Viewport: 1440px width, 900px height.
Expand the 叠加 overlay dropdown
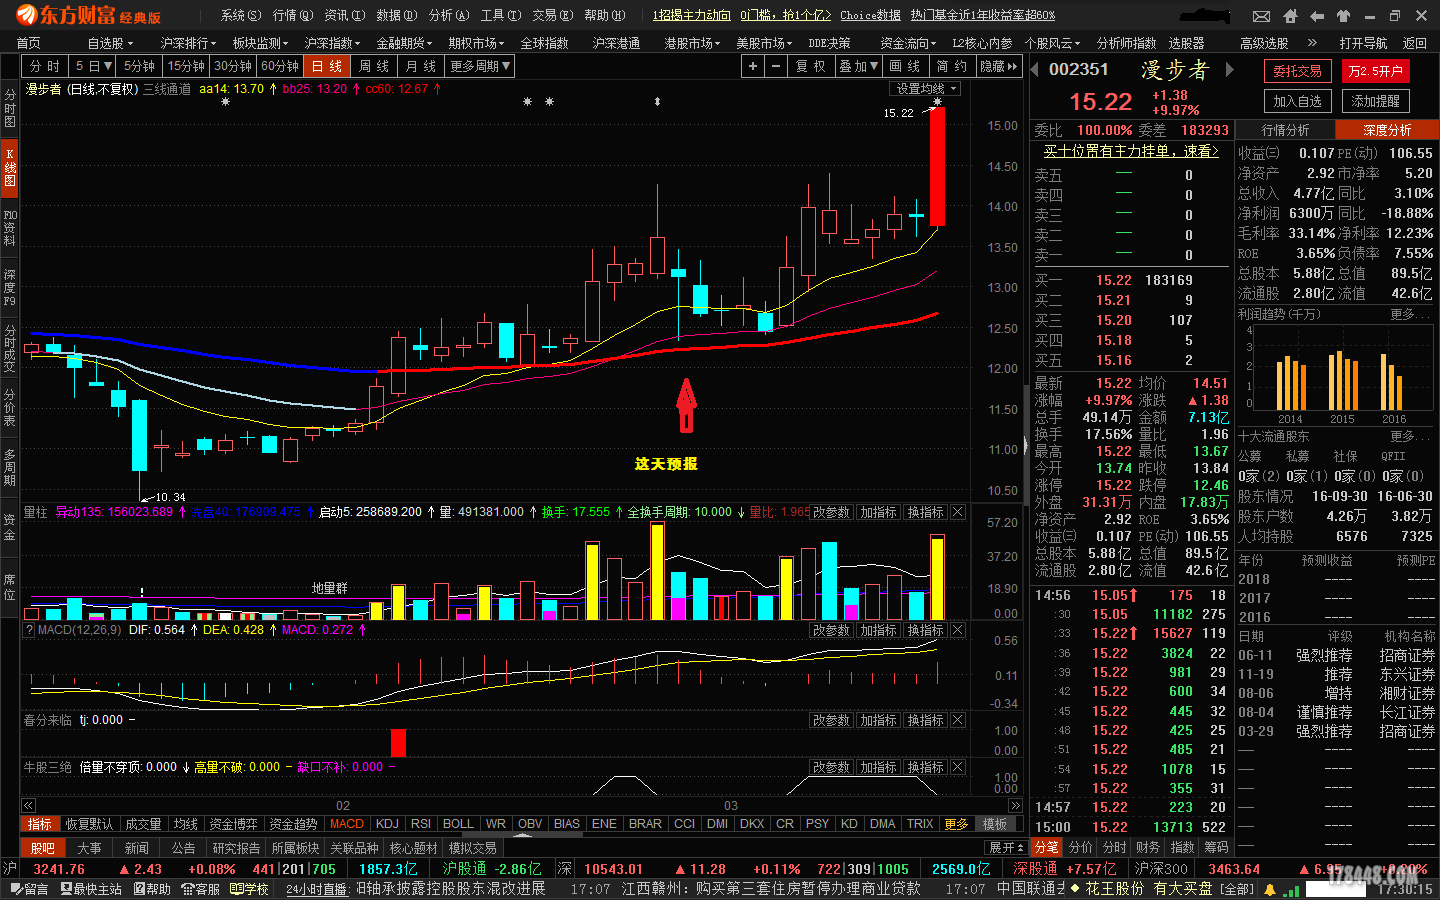[859, 66]
